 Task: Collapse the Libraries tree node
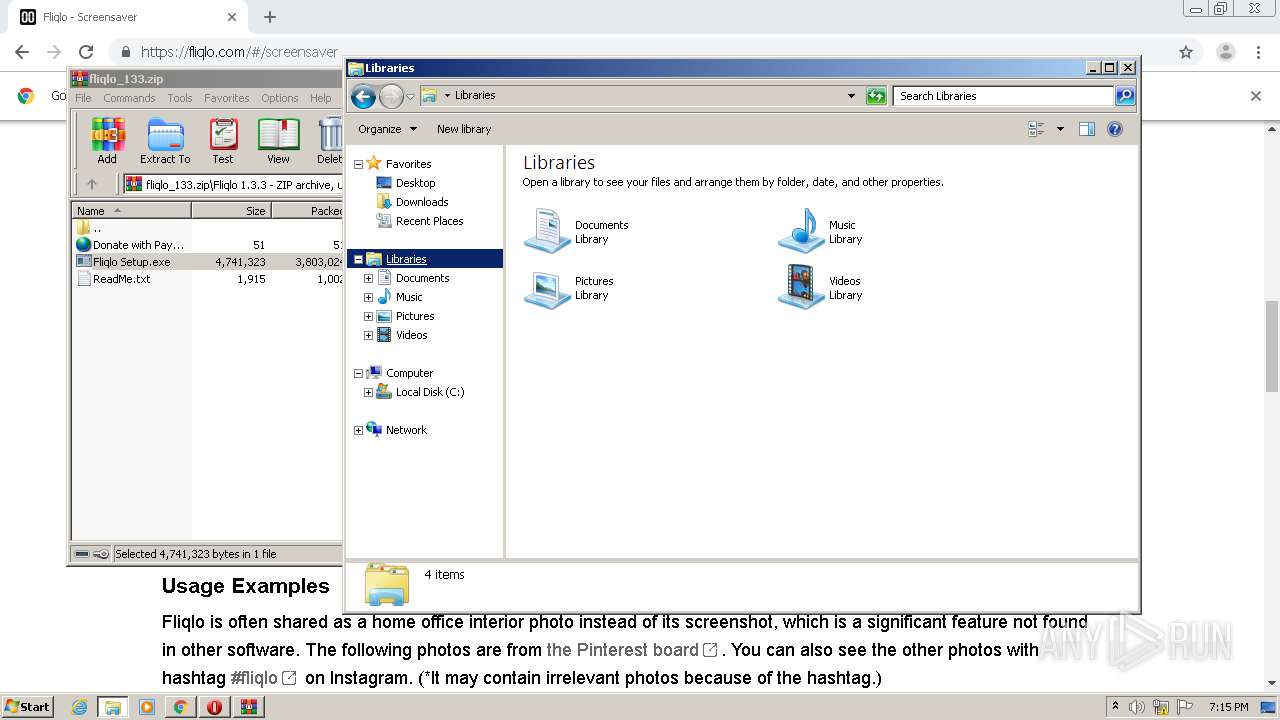(x=358, y=259)
